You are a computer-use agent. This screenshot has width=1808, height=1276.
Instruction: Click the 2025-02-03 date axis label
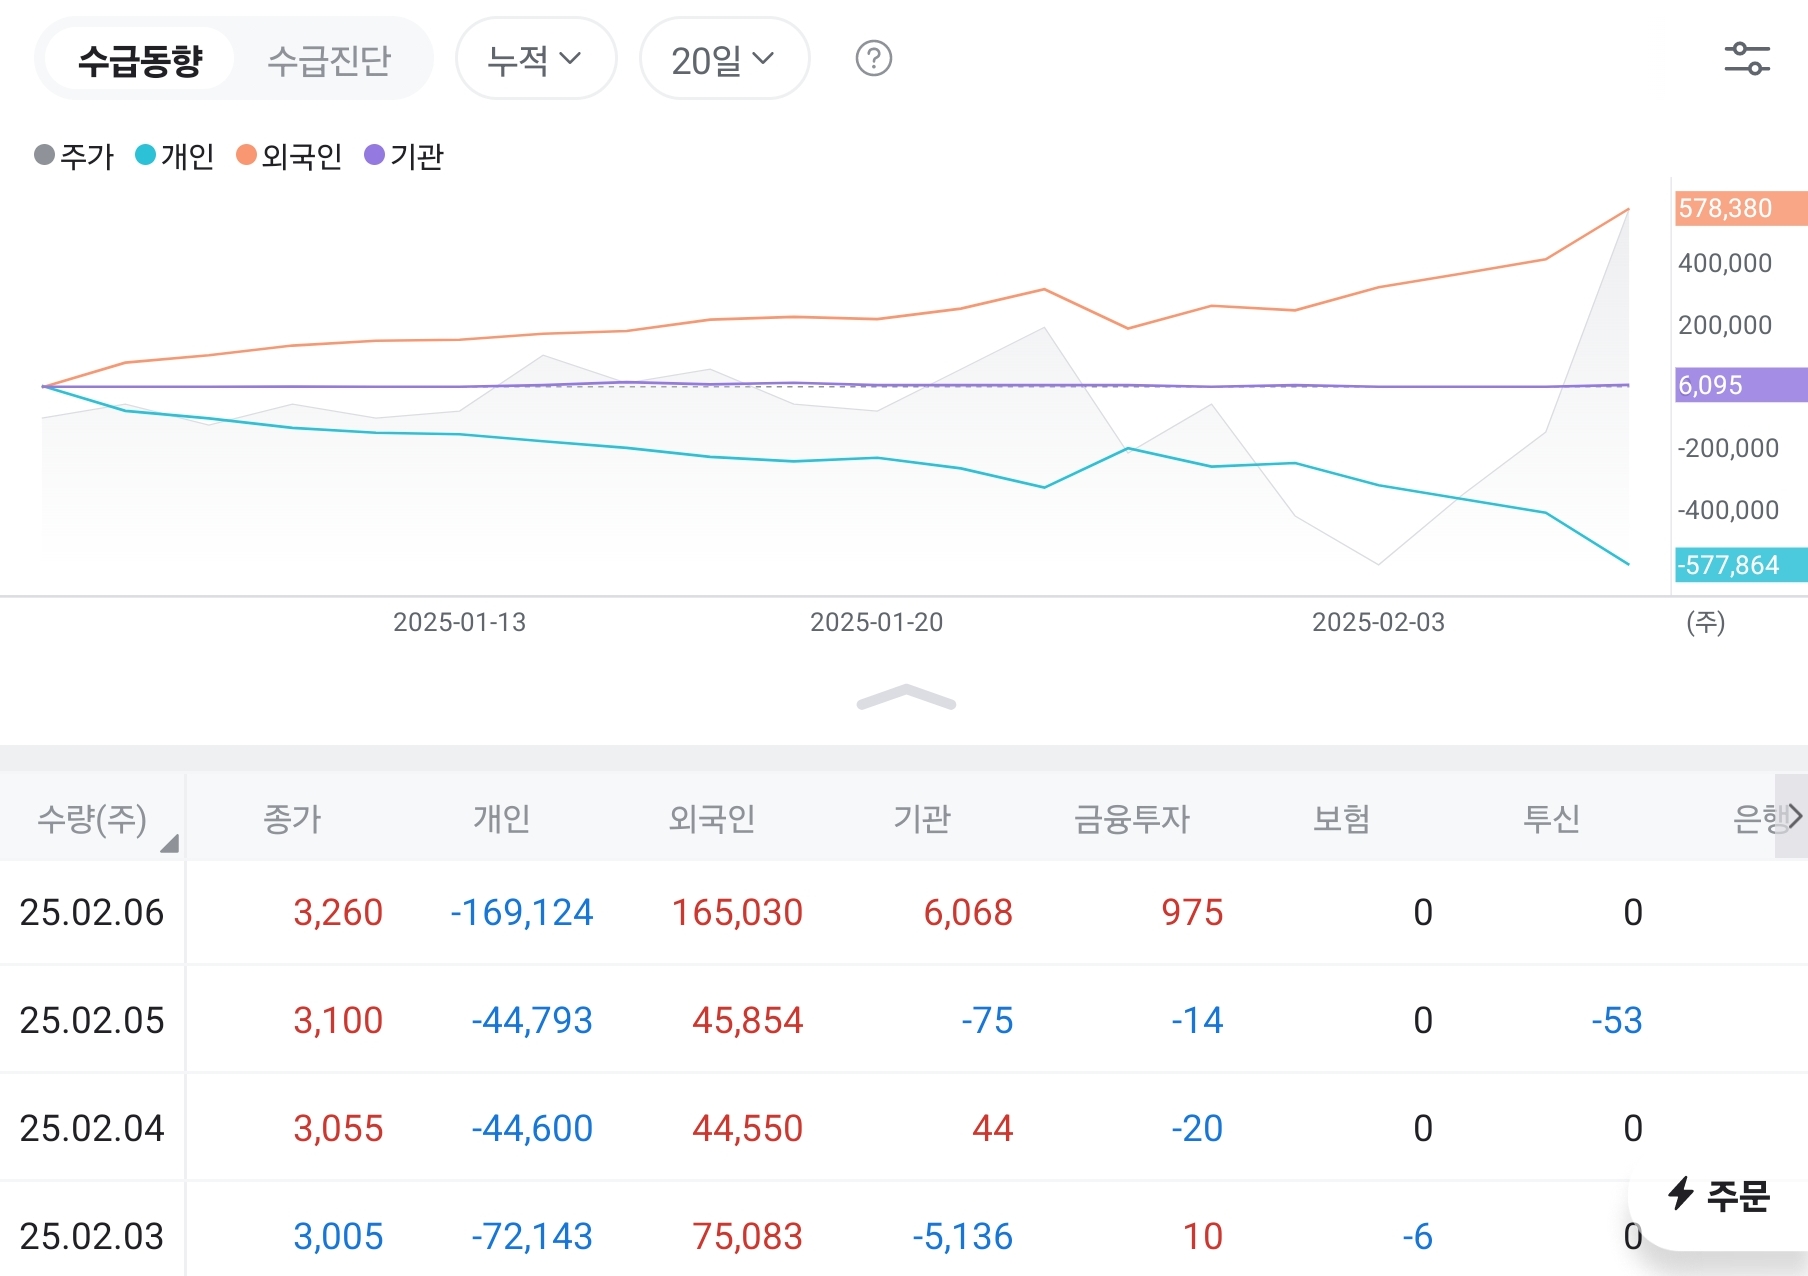coord(1378,622)
